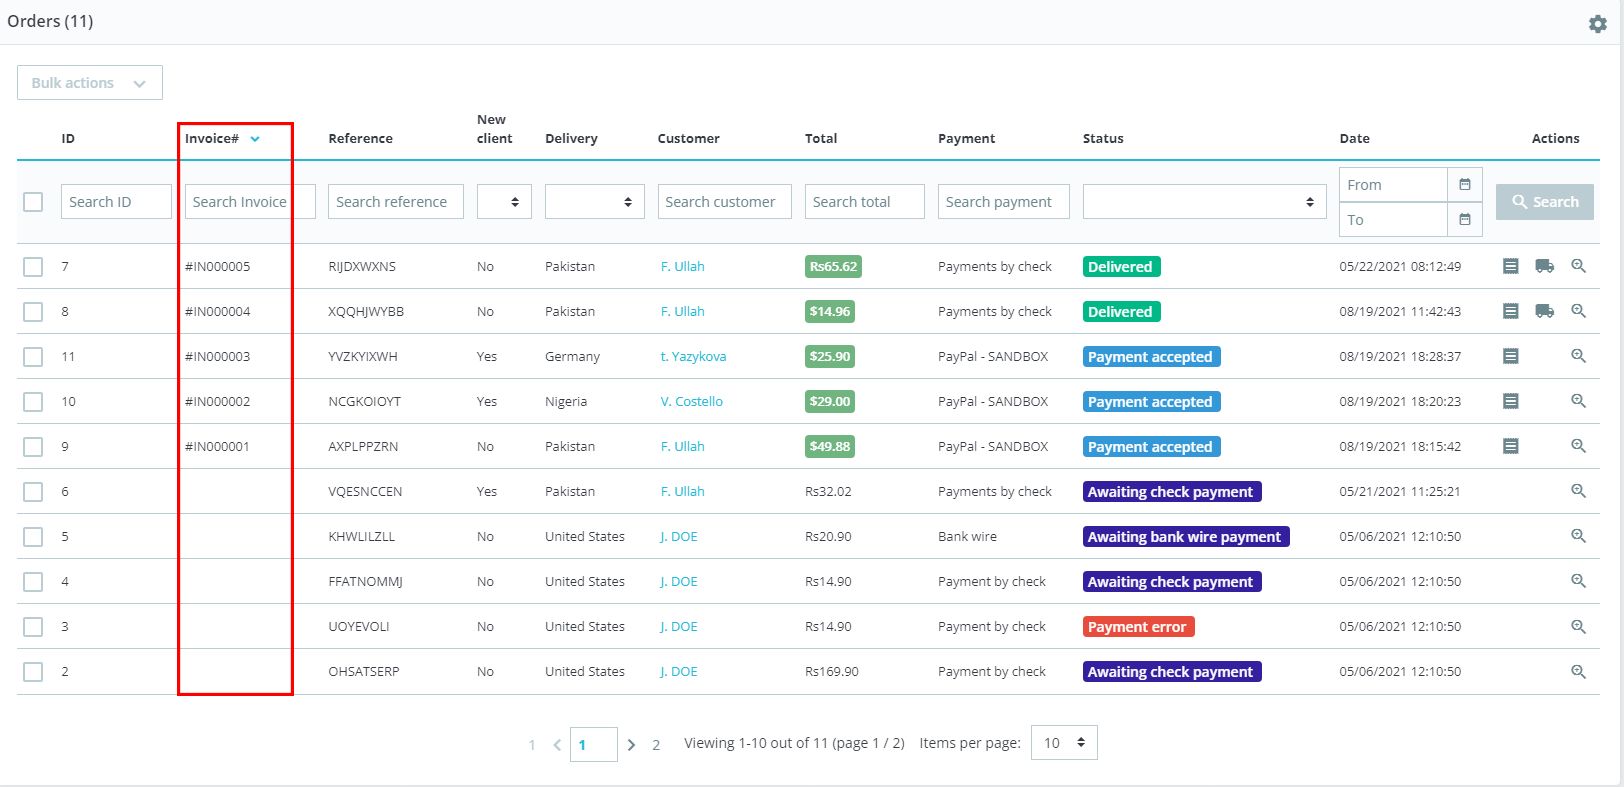The height and width of the screenshot is (787, 1624).
Task: View invoice icon for order 9
Action: point(1510,446)
